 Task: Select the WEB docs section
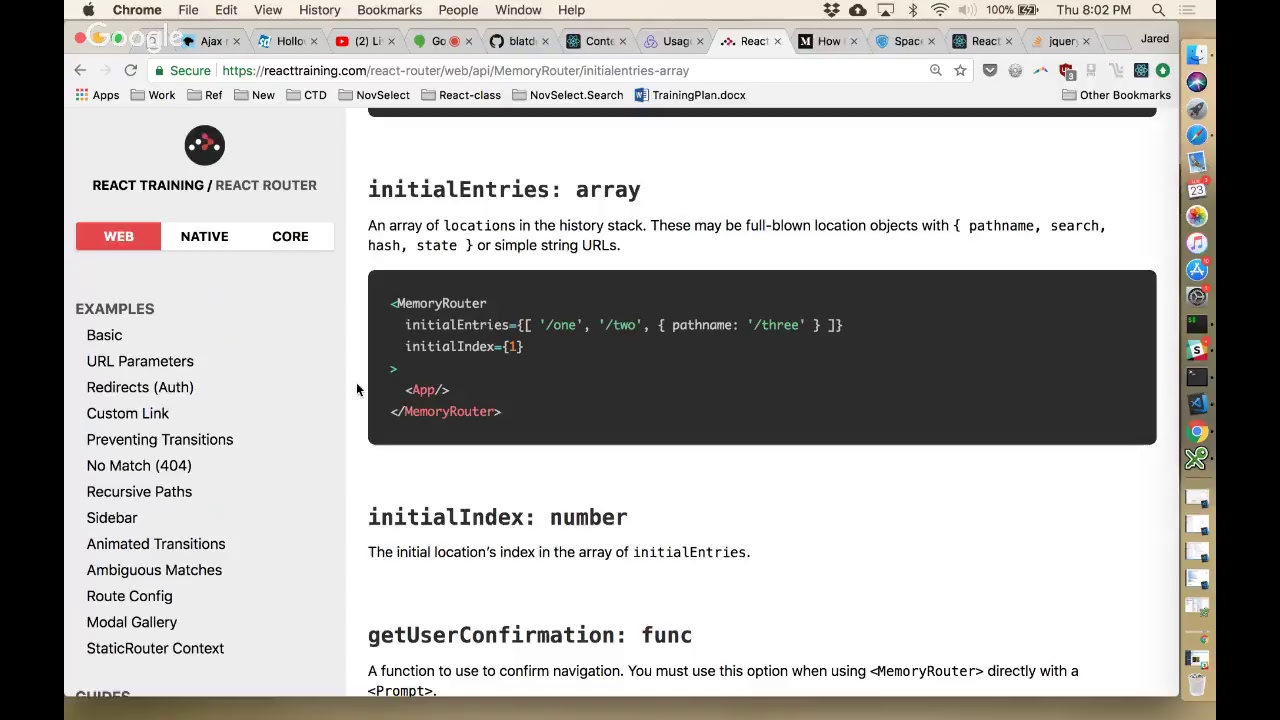coord(118,236)
